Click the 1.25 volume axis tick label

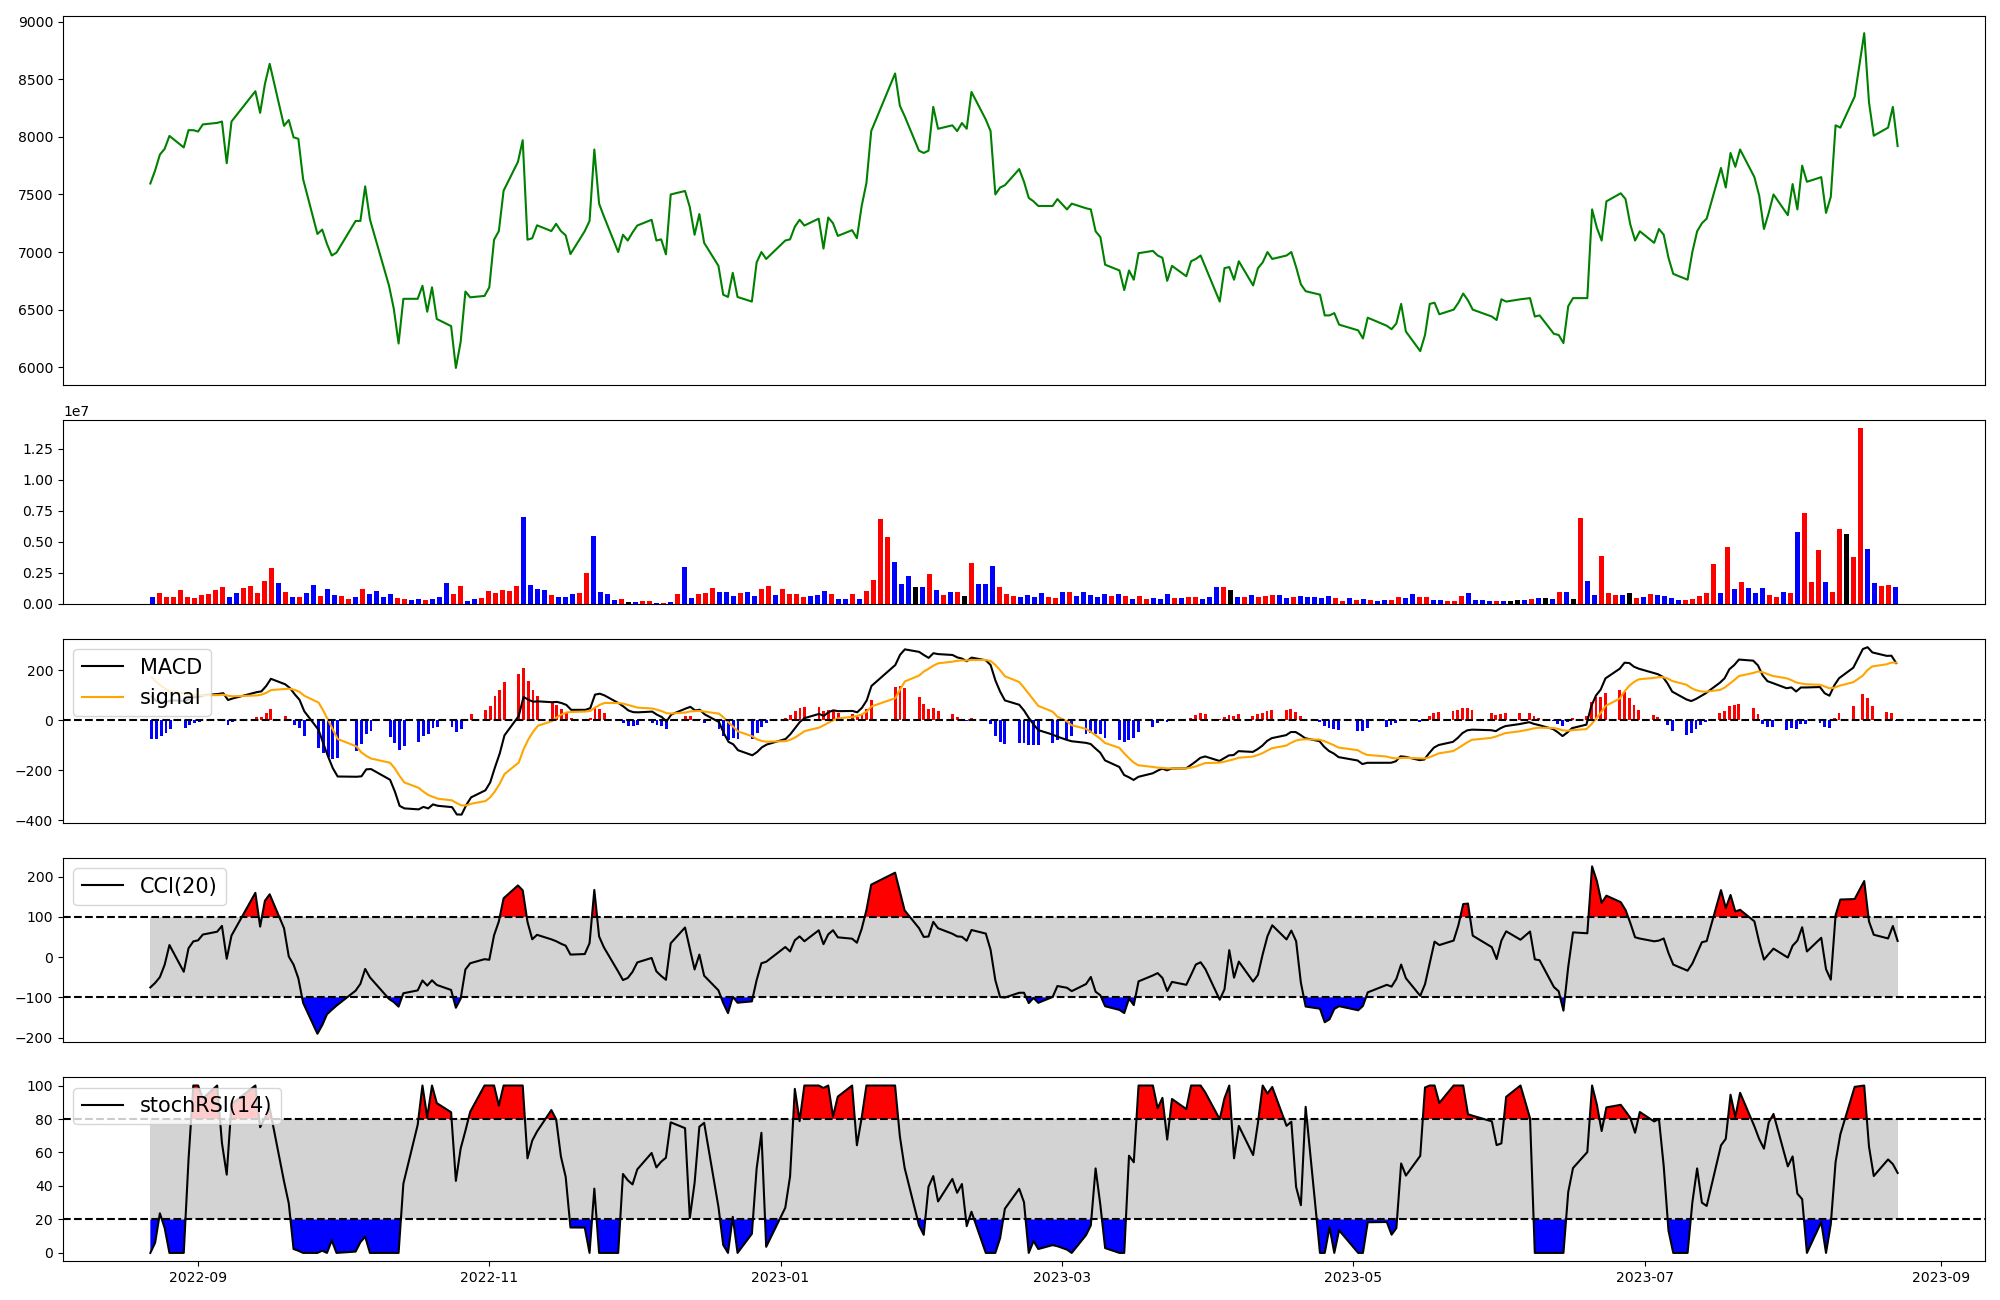click(38, 449)
